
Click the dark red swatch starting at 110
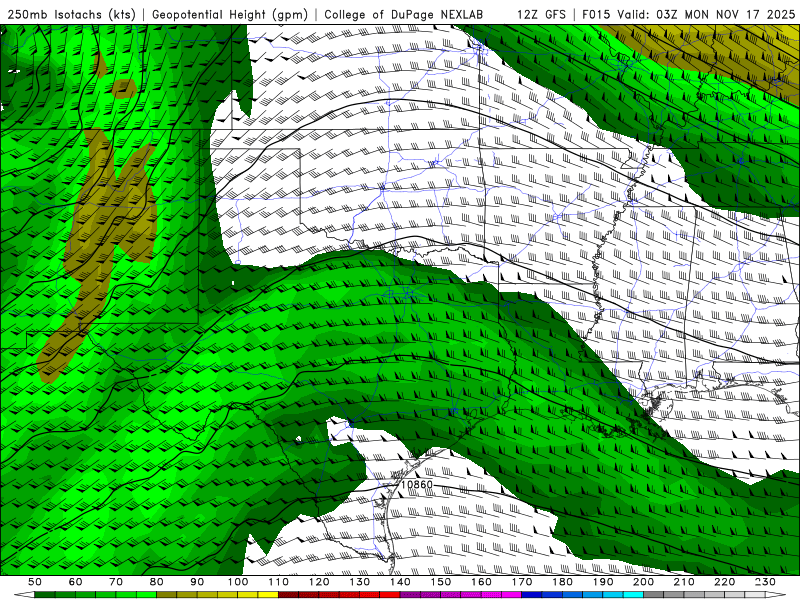[x=288, y=594]
